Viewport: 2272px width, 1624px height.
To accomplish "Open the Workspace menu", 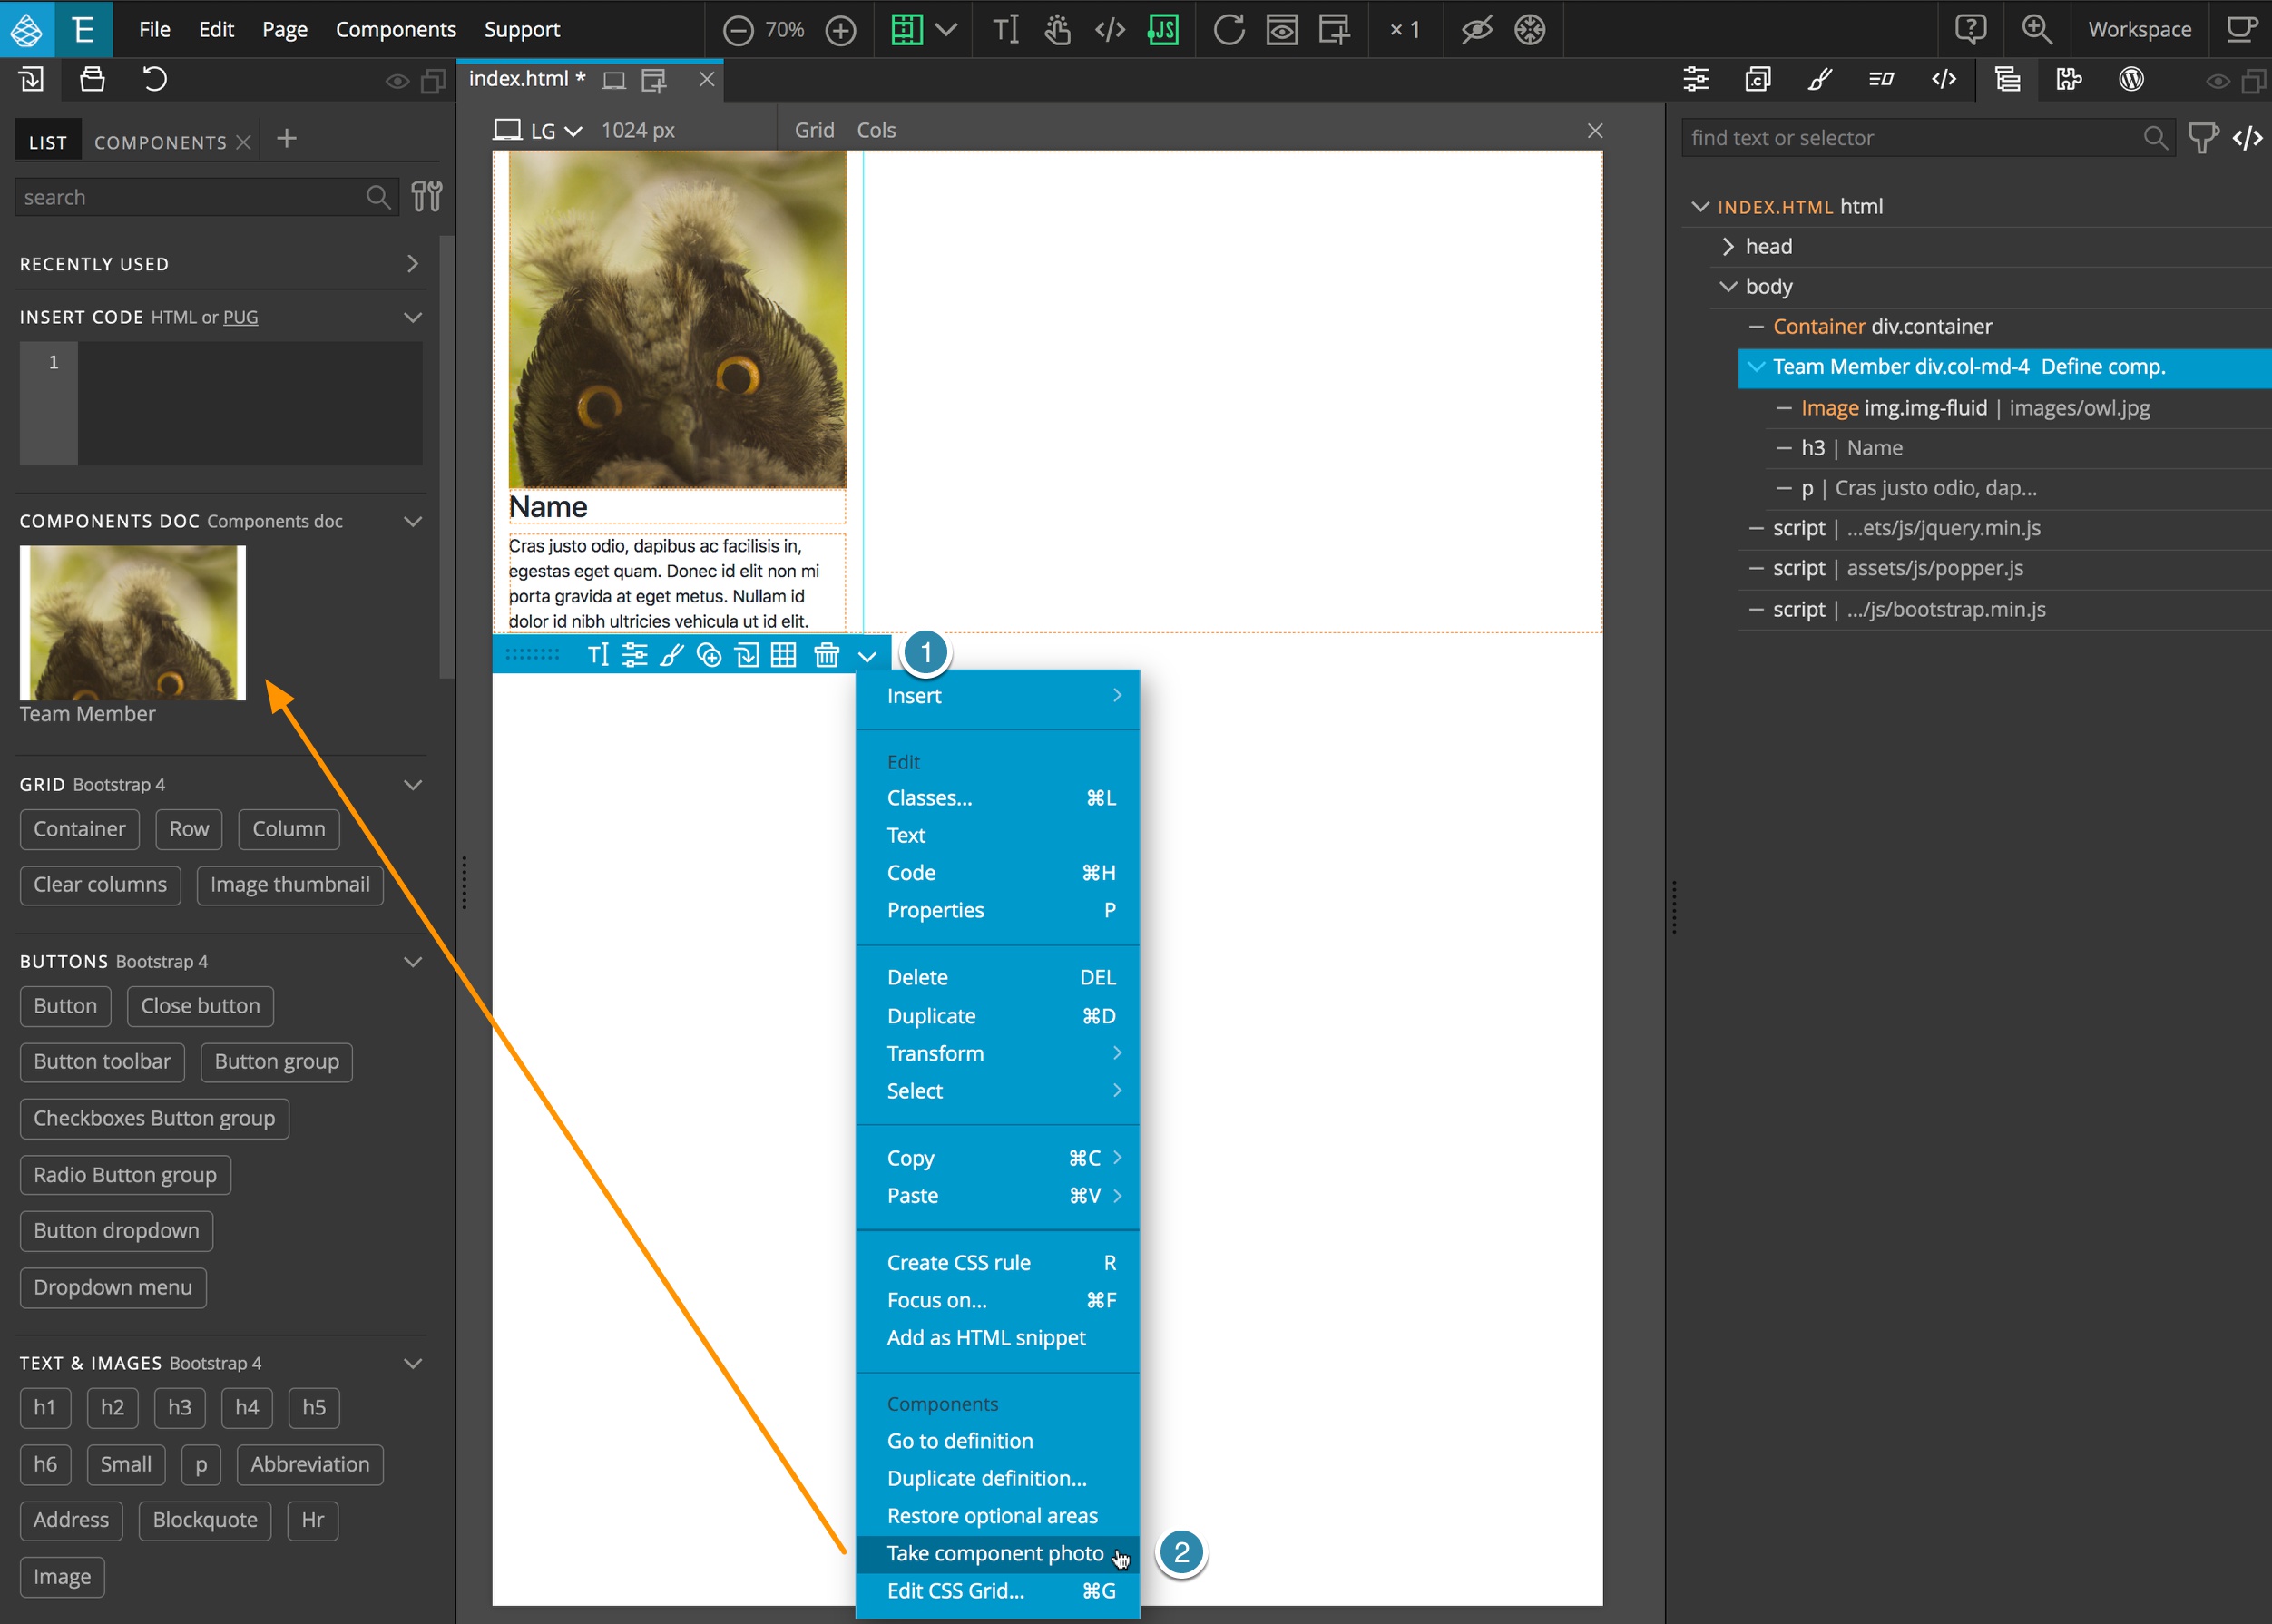I will (2139, 30).
